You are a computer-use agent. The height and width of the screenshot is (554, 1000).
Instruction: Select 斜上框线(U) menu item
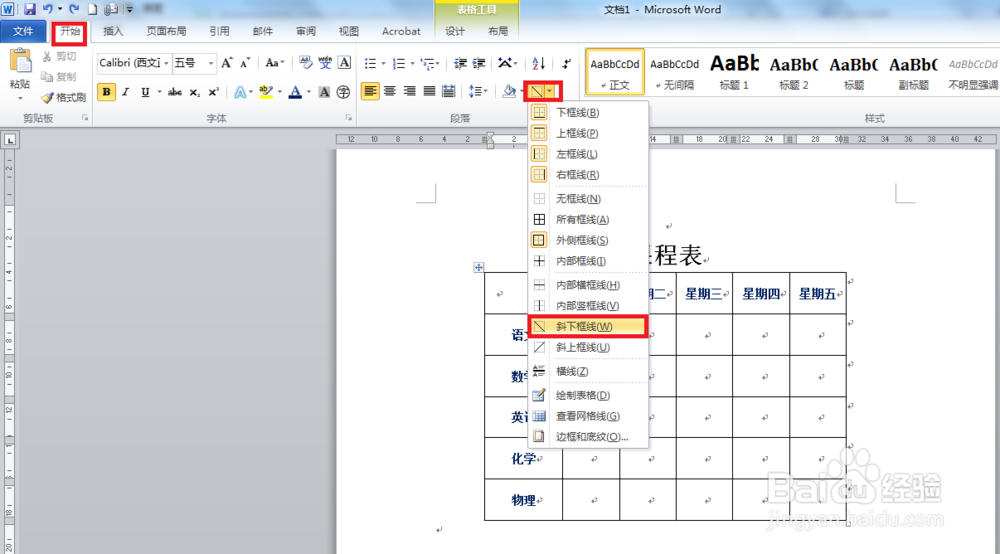click(587, 347)
